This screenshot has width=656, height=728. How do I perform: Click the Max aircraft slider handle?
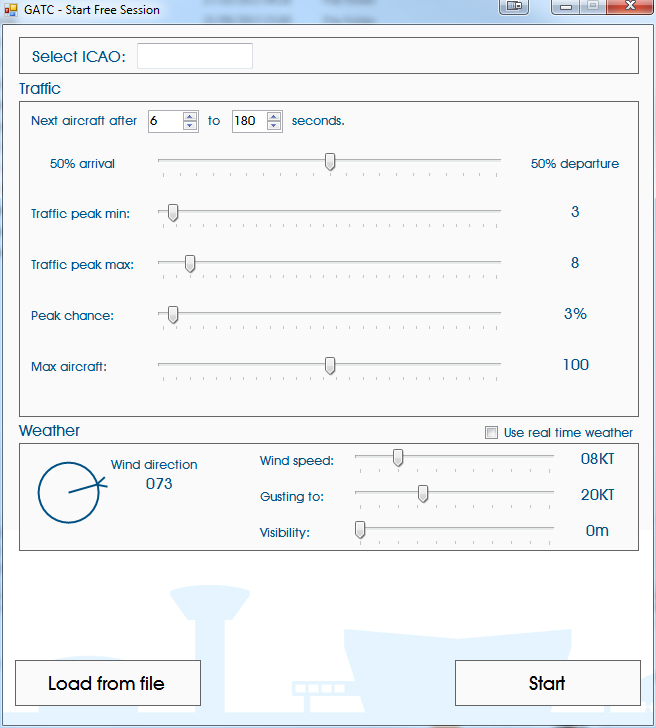[x=330, y=366]
